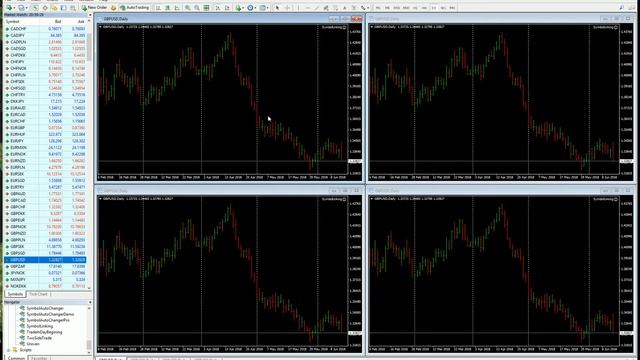Select the EURGBP symbol row
Viewport: 640px width, 360px height.
45,128
